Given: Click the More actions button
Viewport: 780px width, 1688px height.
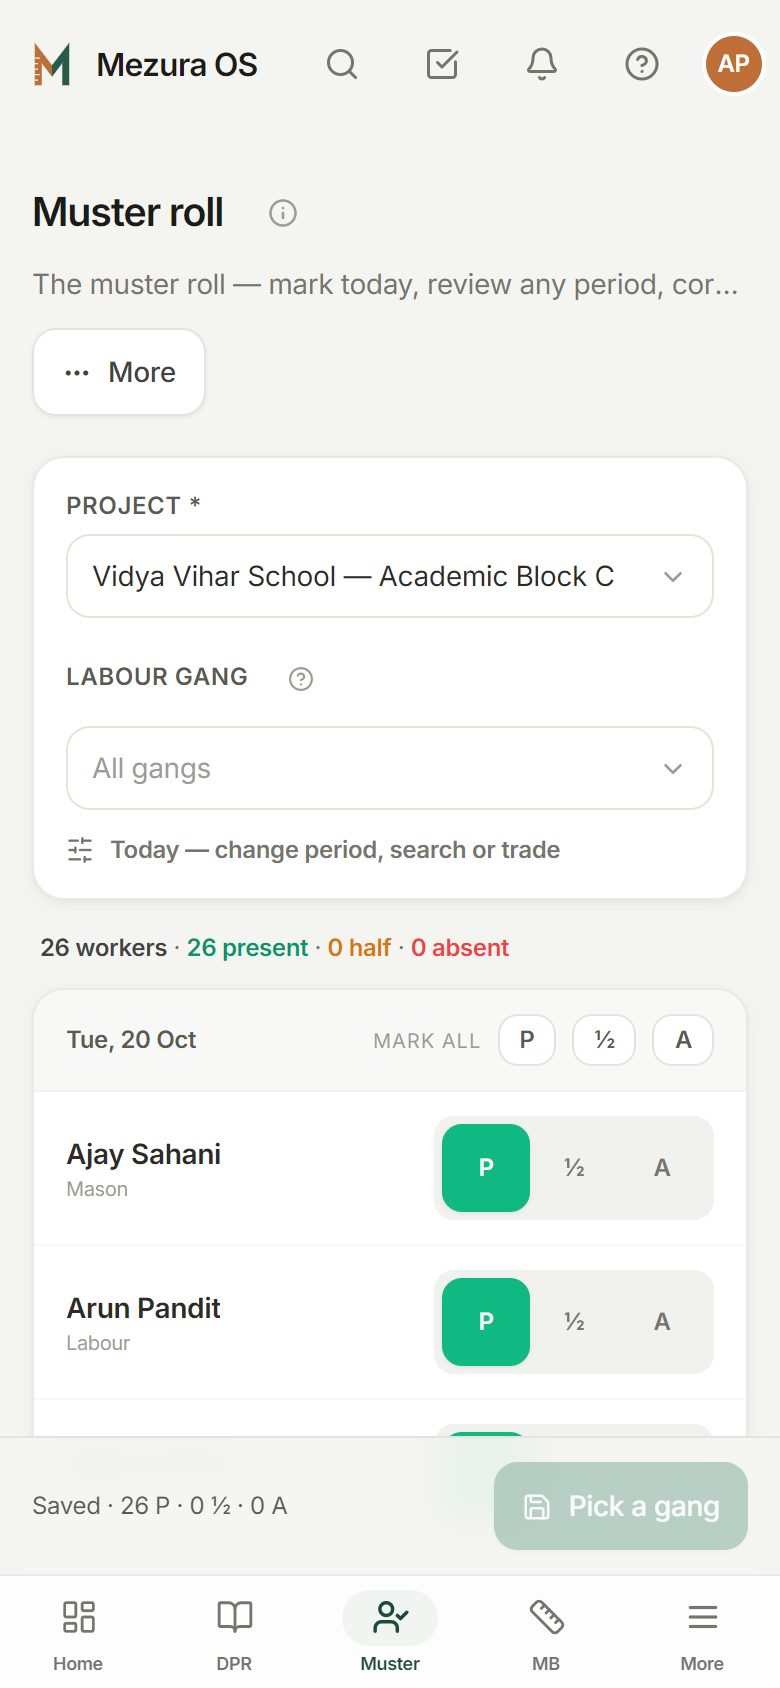Looking at the screenshot, I should 119,372.
